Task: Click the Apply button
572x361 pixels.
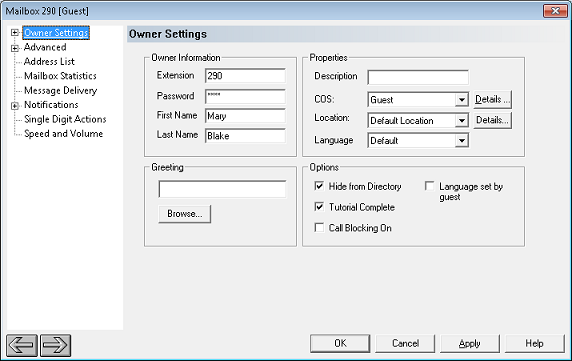Action: (469, 343)
